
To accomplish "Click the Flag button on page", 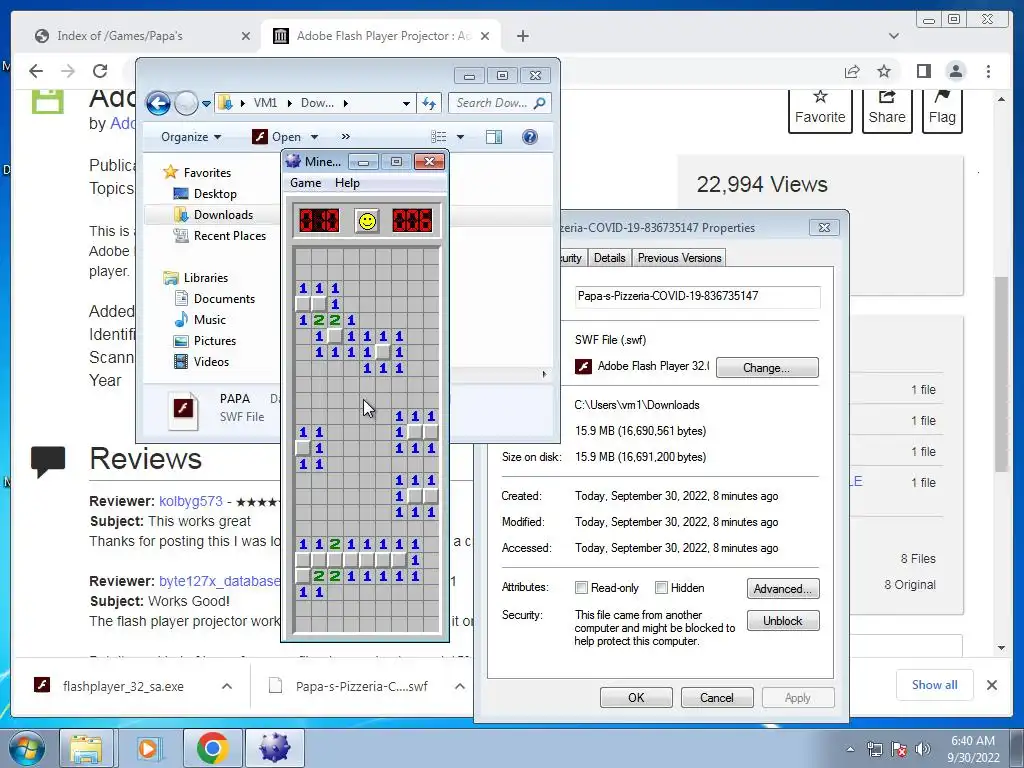I will coord(942,110).
